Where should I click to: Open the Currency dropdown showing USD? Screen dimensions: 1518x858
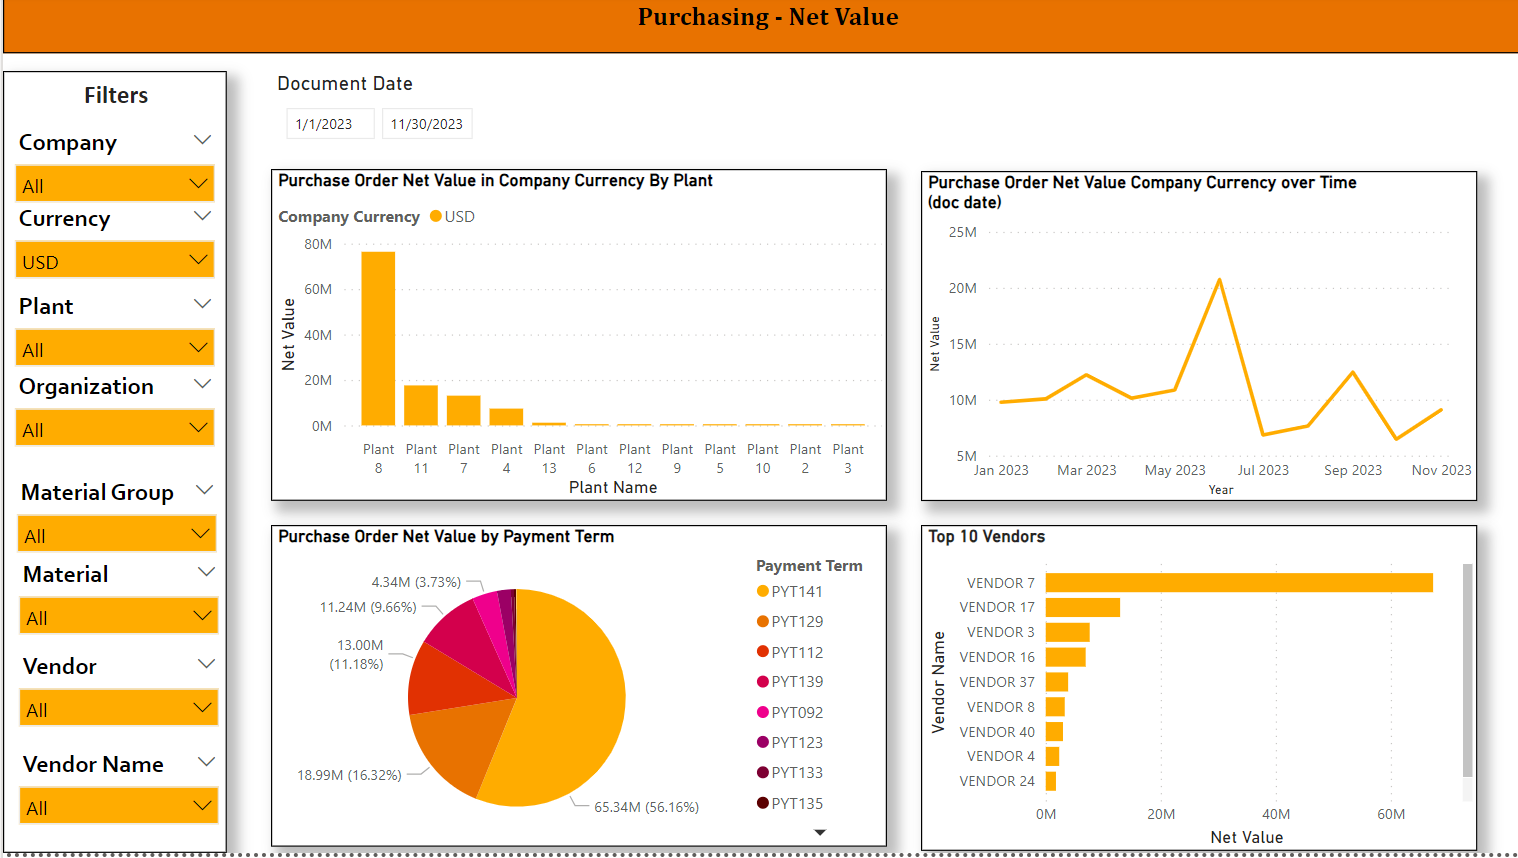[114, 259]
